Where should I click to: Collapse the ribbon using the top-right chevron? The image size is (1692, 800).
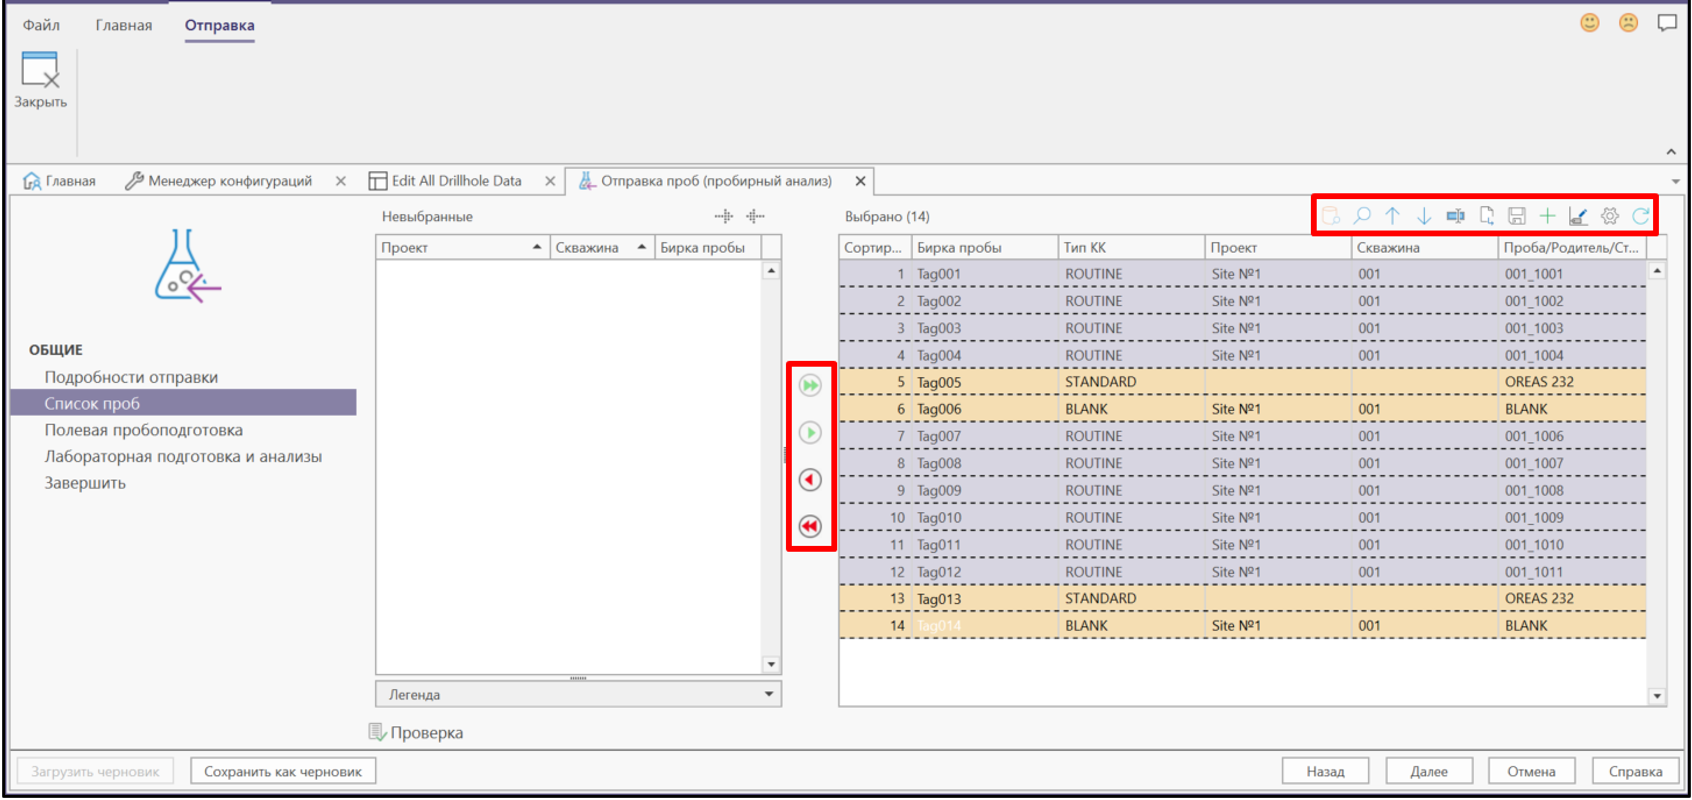(x=1671, y=152)
